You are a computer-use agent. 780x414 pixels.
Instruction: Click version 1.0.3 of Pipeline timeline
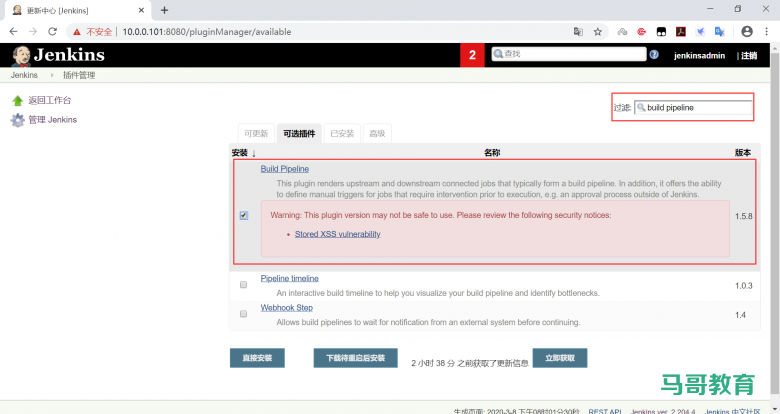743,286
